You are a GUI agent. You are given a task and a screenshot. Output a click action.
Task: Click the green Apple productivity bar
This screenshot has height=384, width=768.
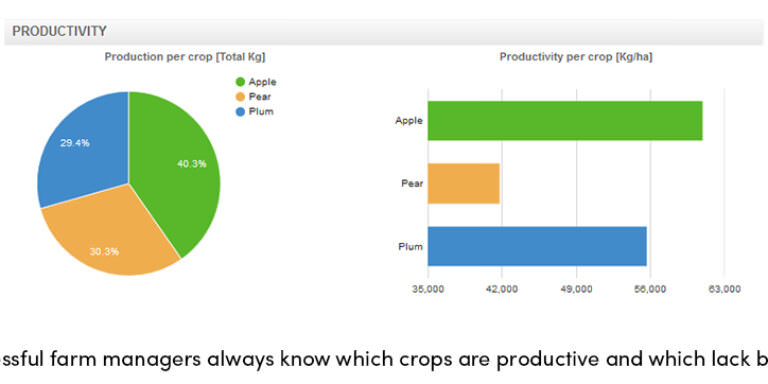click(565, 120)
